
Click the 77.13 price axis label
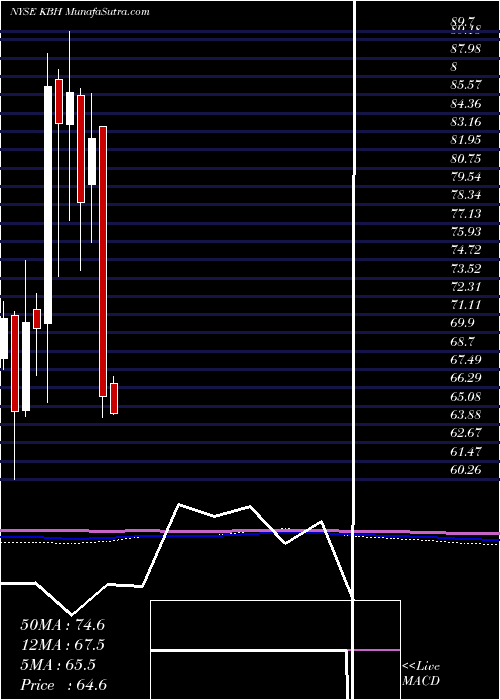coord(466,213)
